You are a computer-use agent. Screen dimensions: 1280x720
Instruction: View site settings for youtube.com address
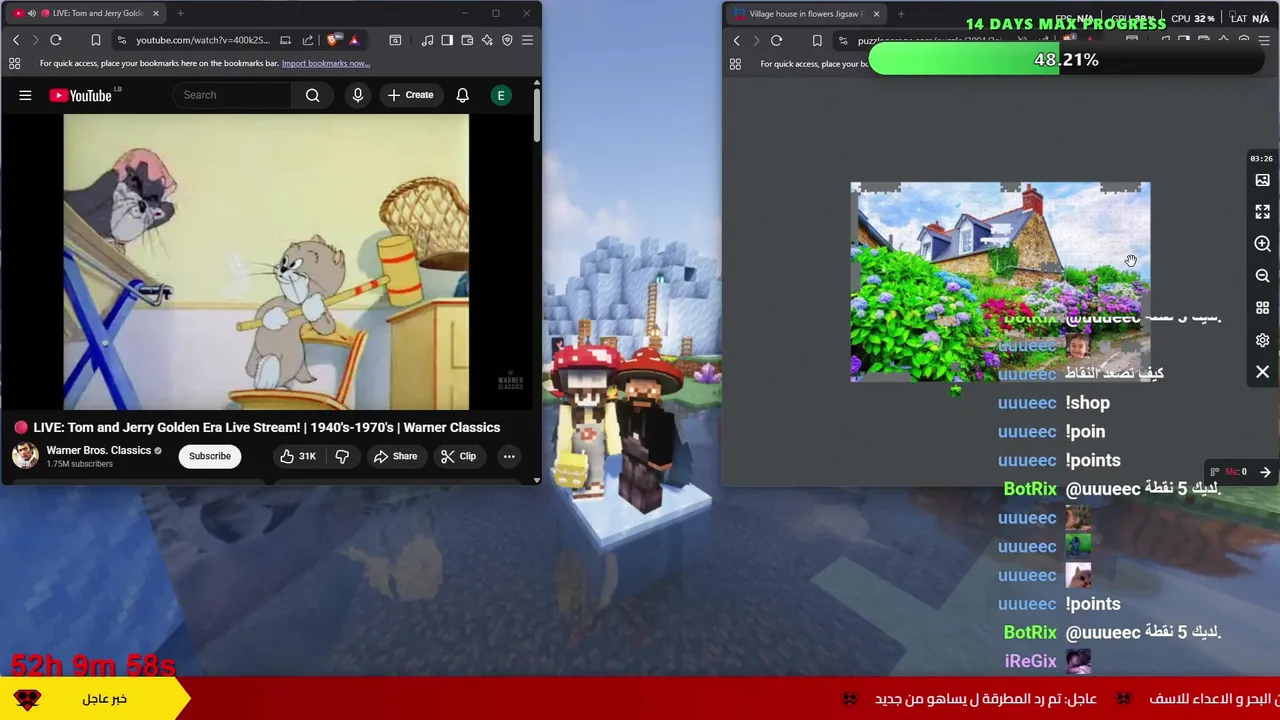121,40
